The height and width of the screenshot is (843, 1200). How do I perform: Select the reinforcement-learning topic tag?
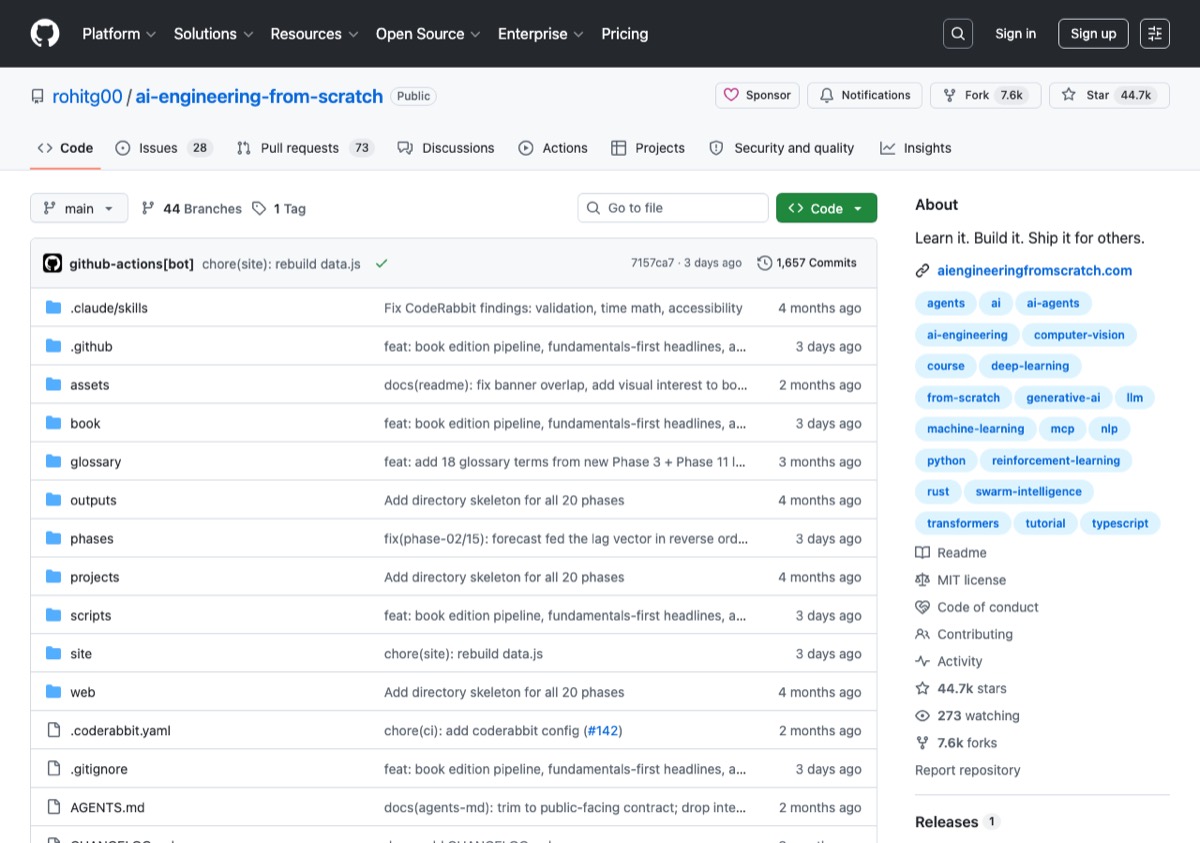[x=1056, y=460]
